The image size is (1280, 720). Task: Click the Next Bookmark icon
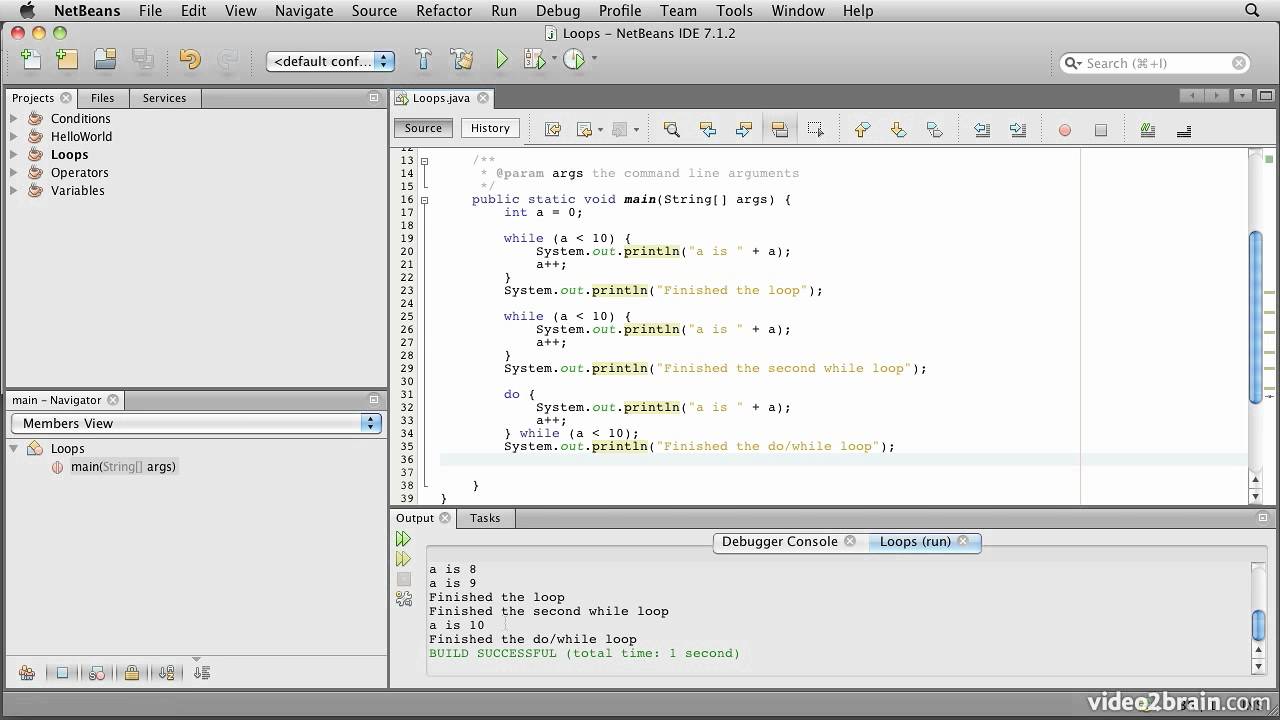click(x=898, y=129)
